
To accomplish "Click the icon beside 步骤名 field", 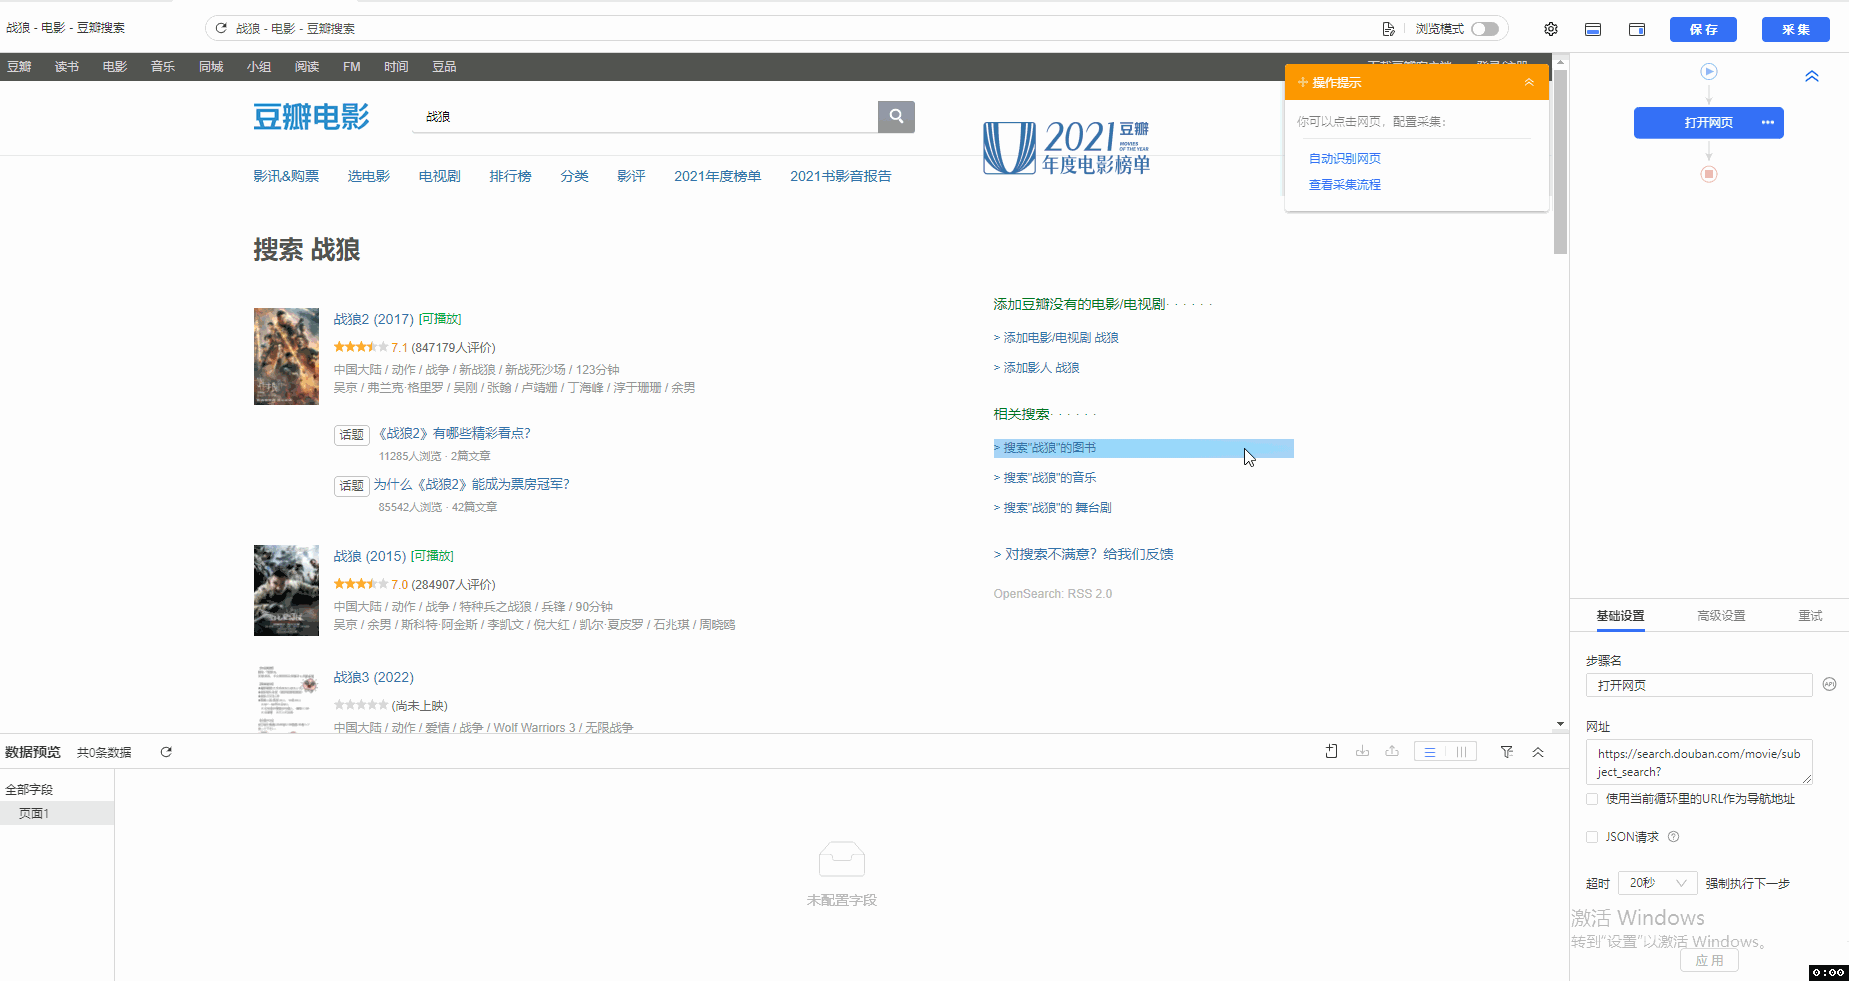I will (1829, 685).
